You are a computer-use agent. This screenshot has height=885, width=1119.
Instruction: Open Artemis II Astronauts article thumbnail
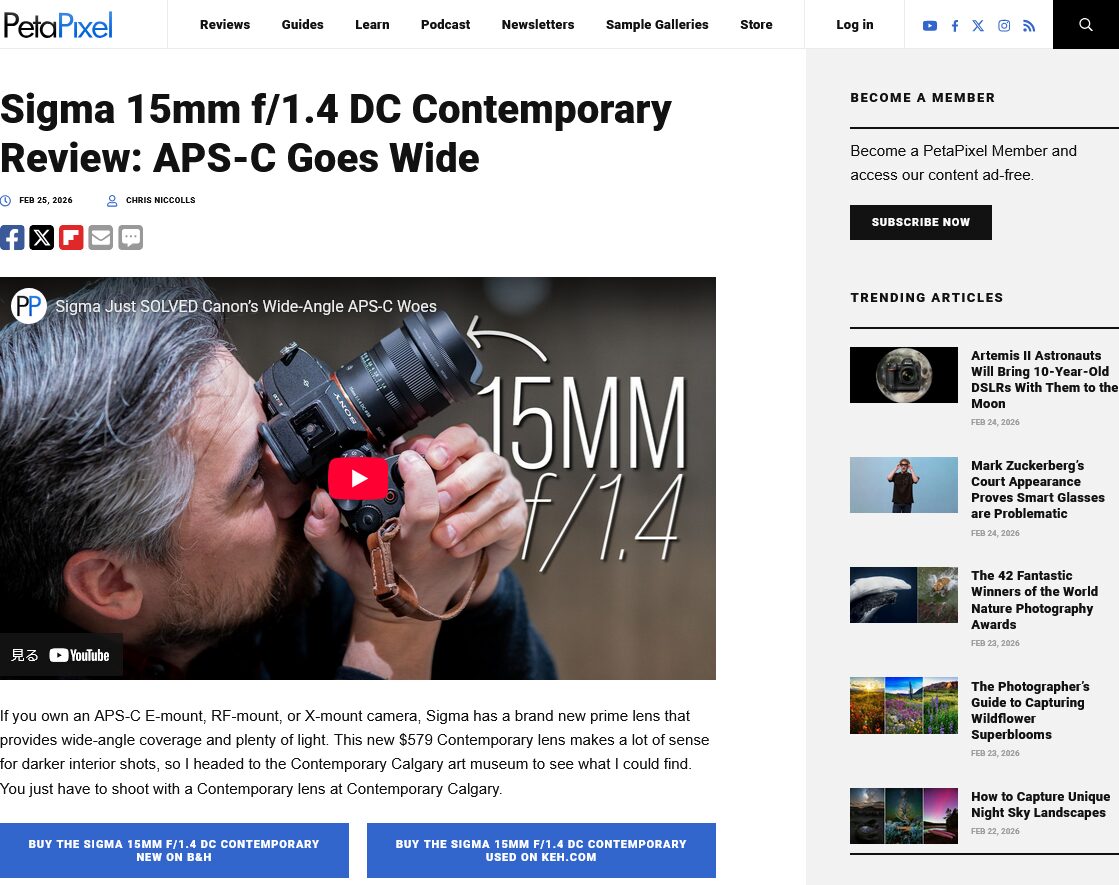[903, 375]
